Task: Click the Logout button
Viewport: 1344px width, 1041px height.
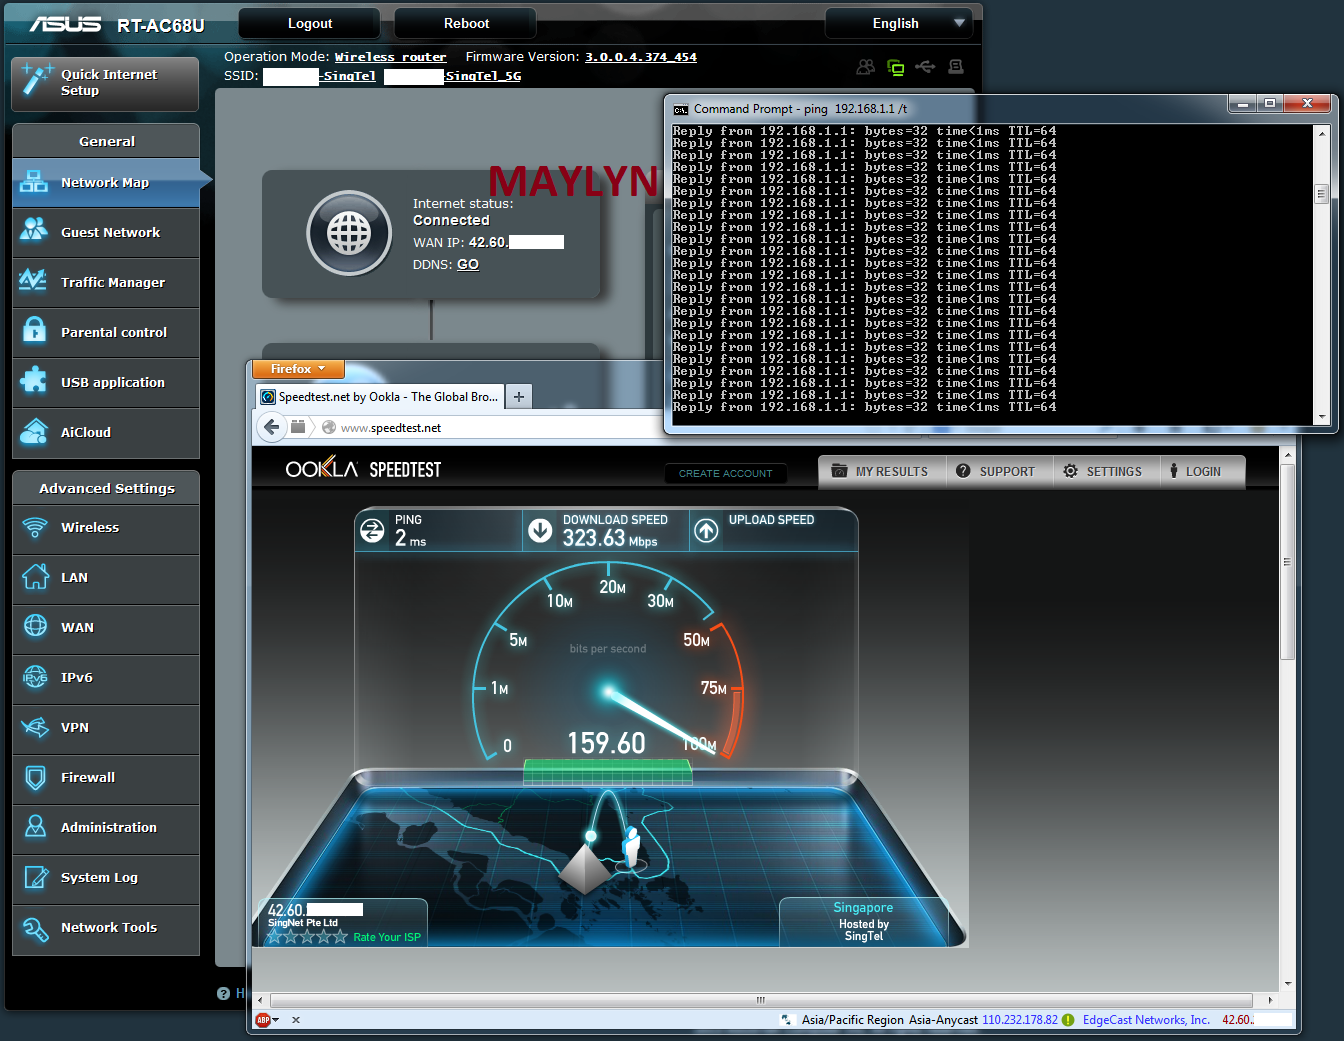Action: click(310, 23)
